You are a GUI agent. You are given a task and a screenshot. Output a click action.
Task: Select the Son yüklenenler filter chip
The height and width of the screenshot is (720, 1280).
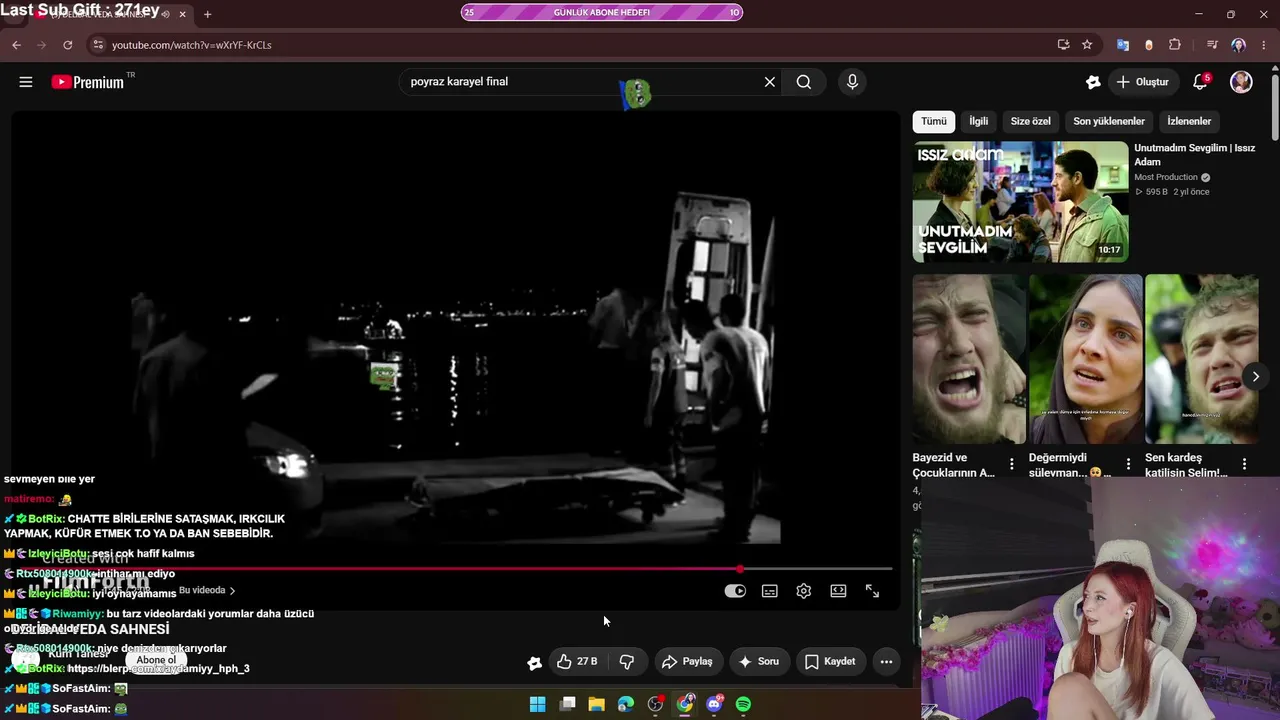[1109, 121]
